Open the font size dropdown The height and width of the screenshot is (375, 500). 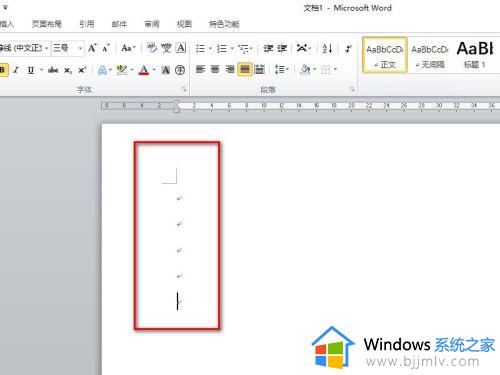tap(80, 48)
